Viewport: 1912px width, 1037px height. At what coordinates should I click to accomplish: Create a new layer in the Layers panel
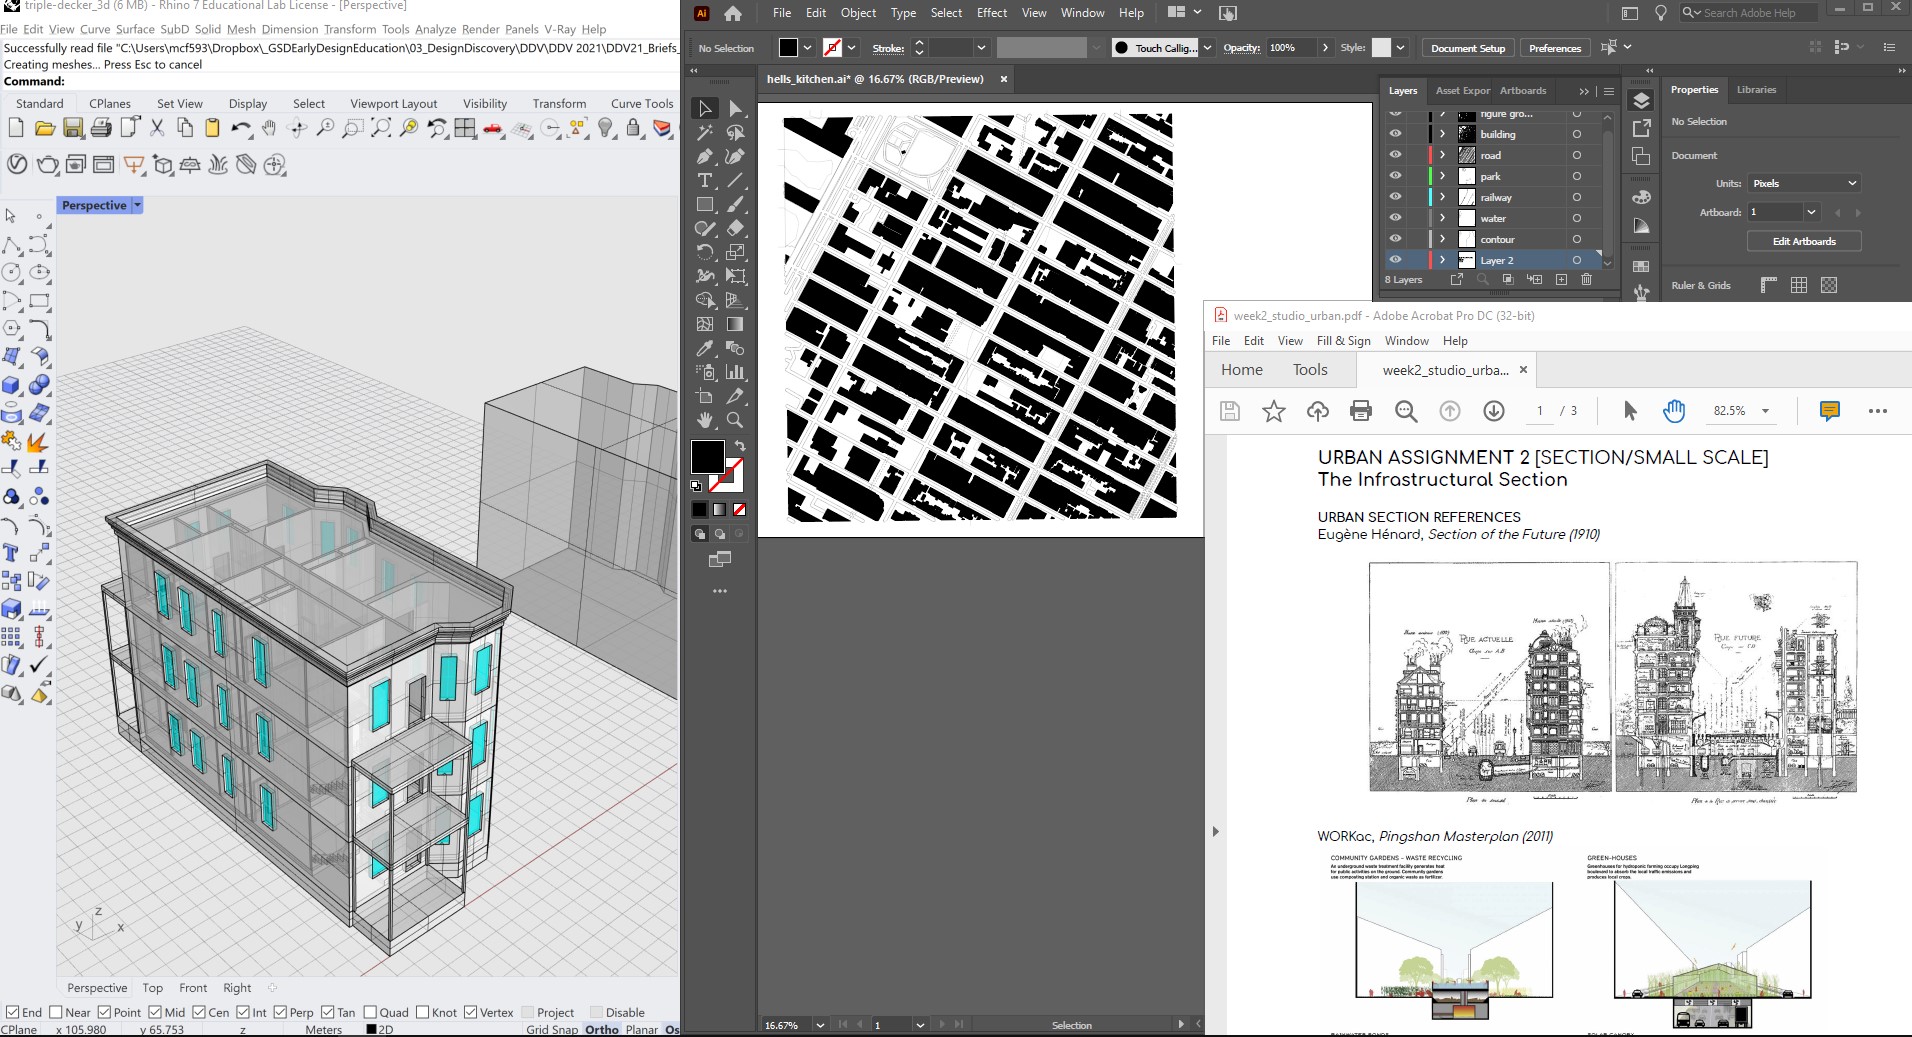[x=1561, y=280]
